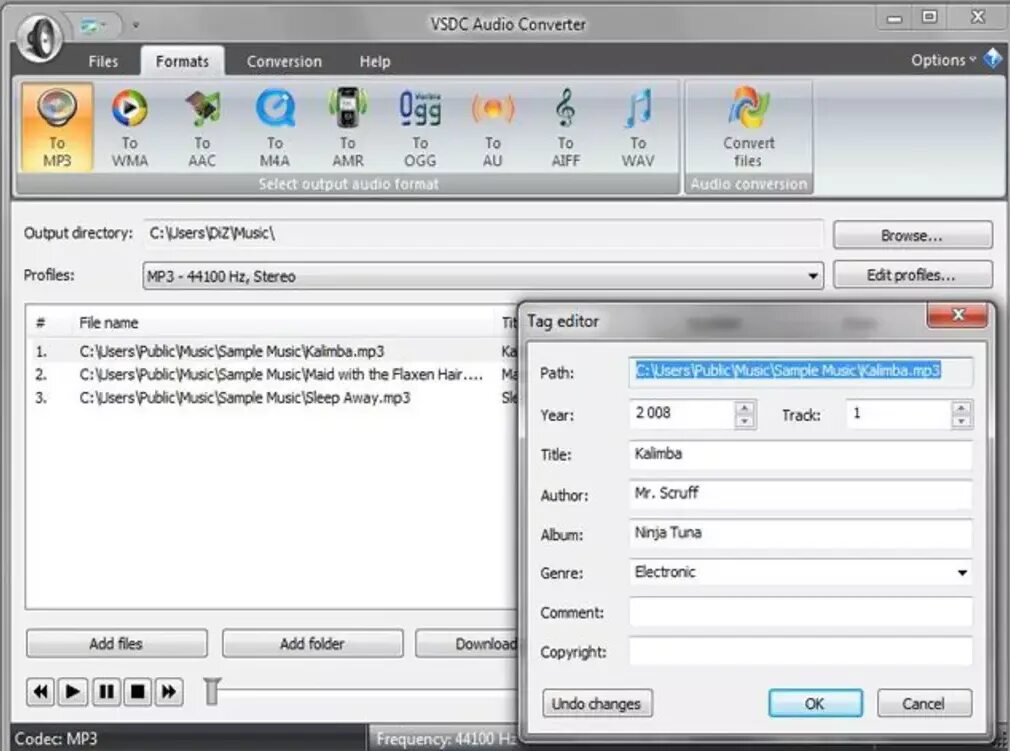Expand the Profiles dropdown
Image resolution: width=1010 pixels, height=751 pixels.
point(813,276)
